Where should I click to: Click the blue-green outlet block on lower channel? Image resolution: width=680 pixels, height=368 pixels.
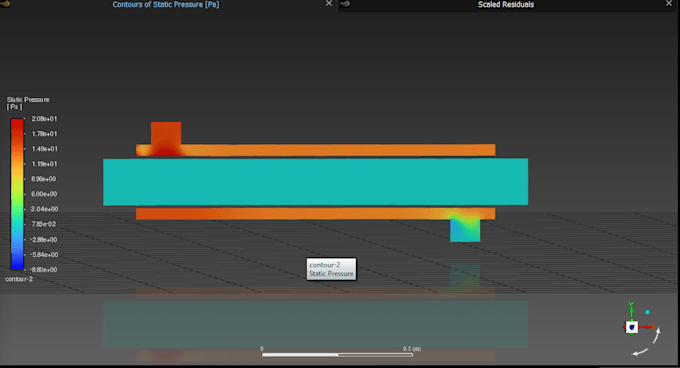coord(465,230)
